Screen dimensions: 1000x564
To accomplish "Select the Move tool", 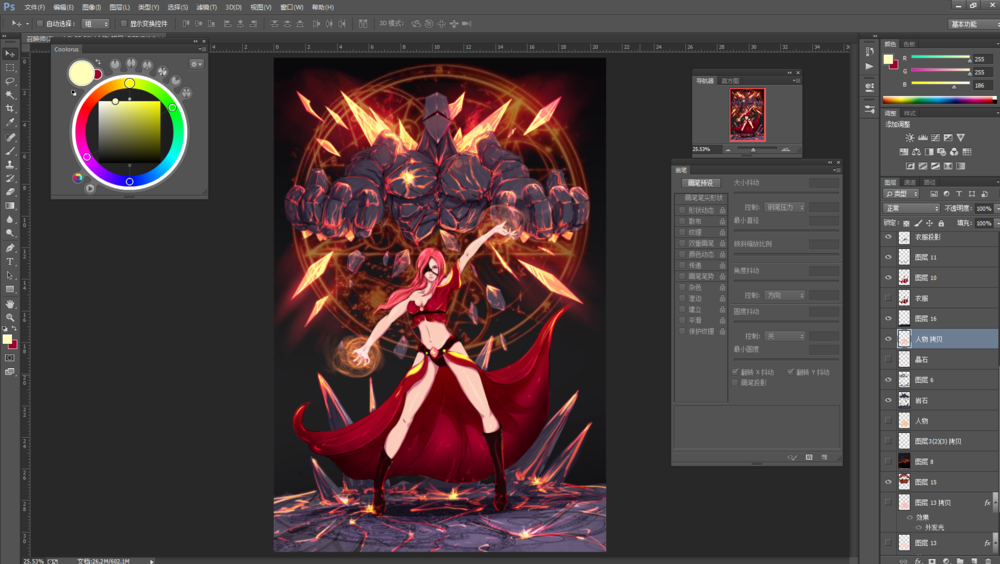I will 10,53.
